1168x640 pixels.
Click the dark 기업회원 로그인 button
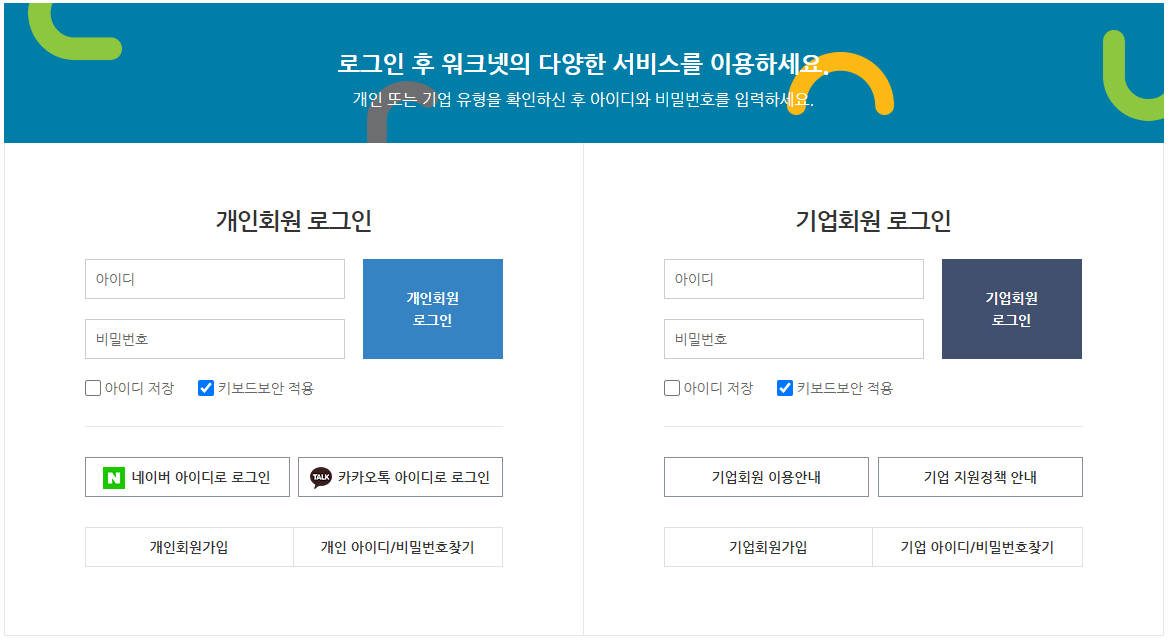[1011, 308]
